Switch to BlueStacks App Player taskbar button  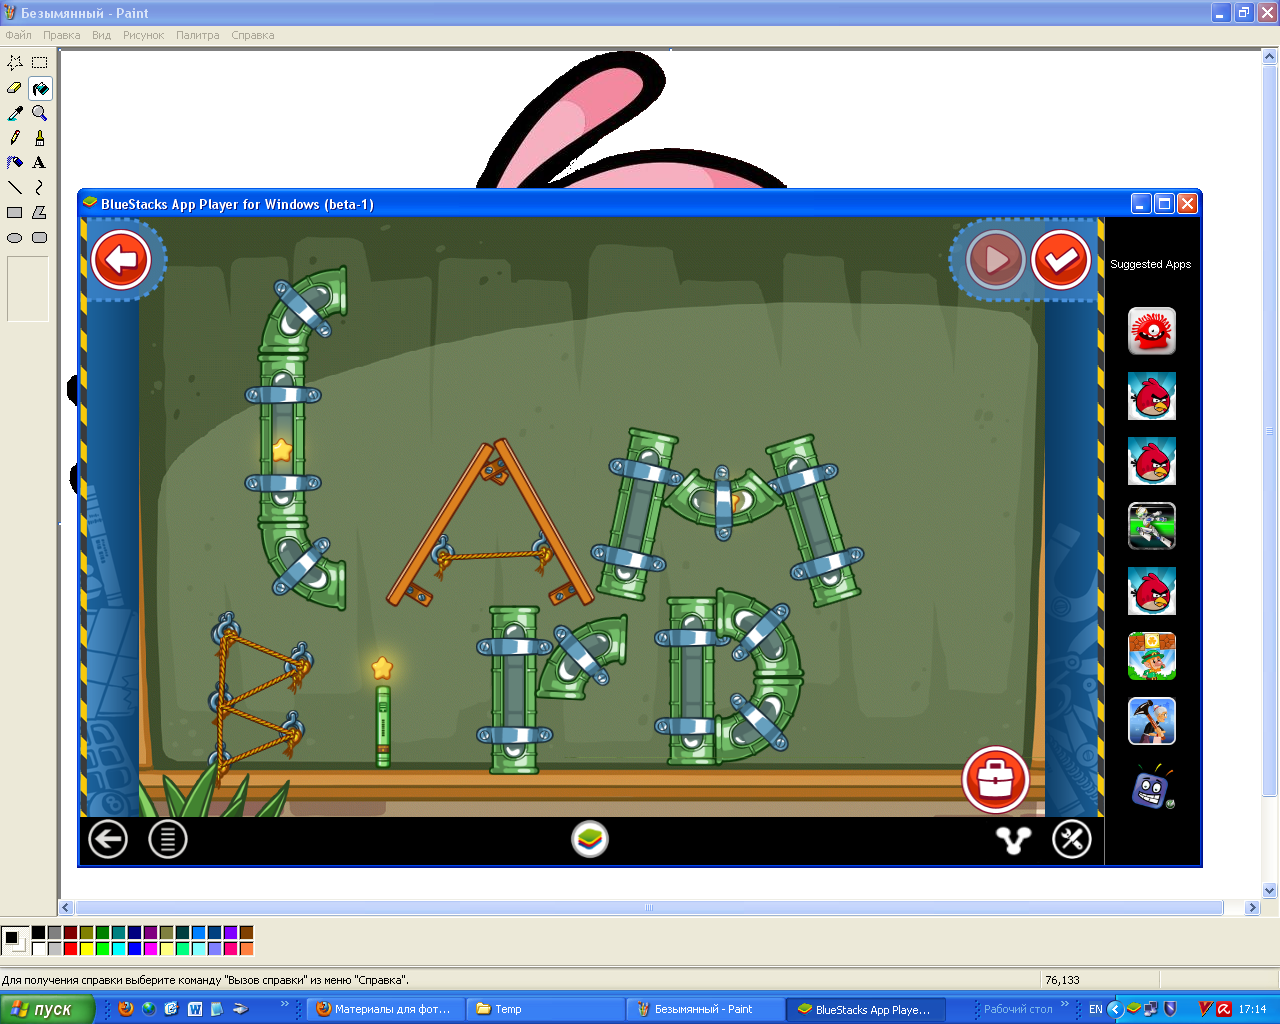866,1009
